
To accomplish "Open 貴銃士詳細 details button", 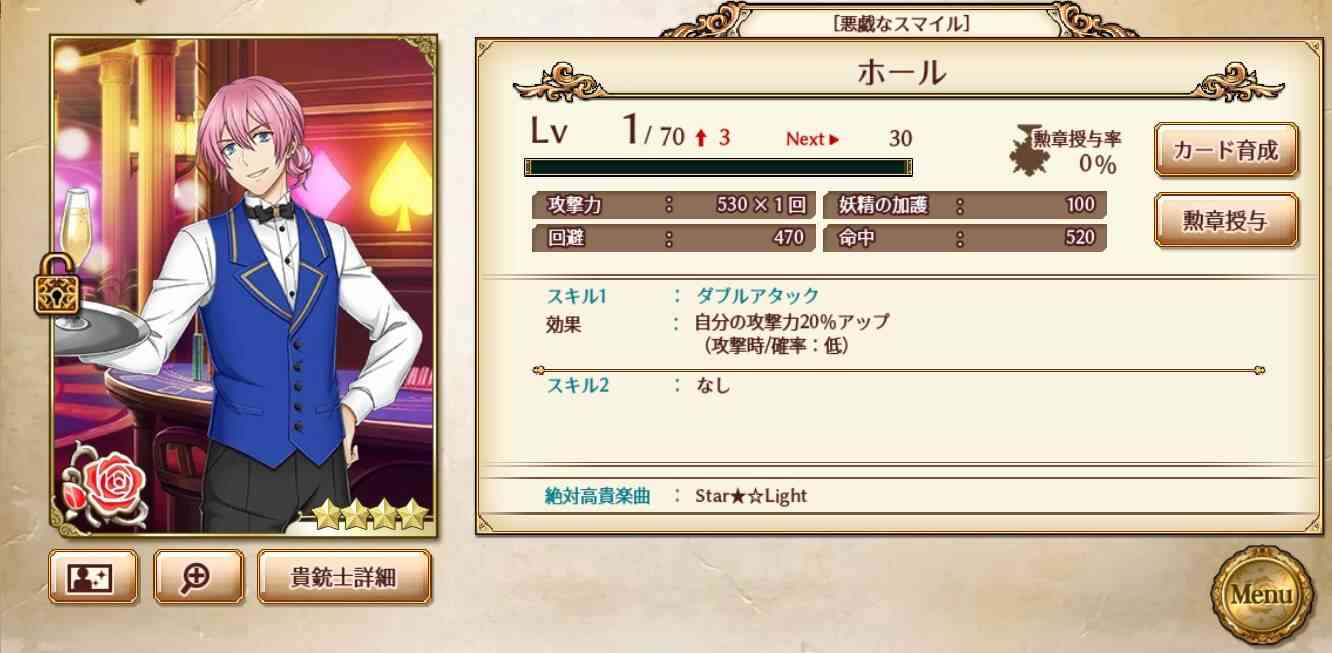I will click(344, 577).
